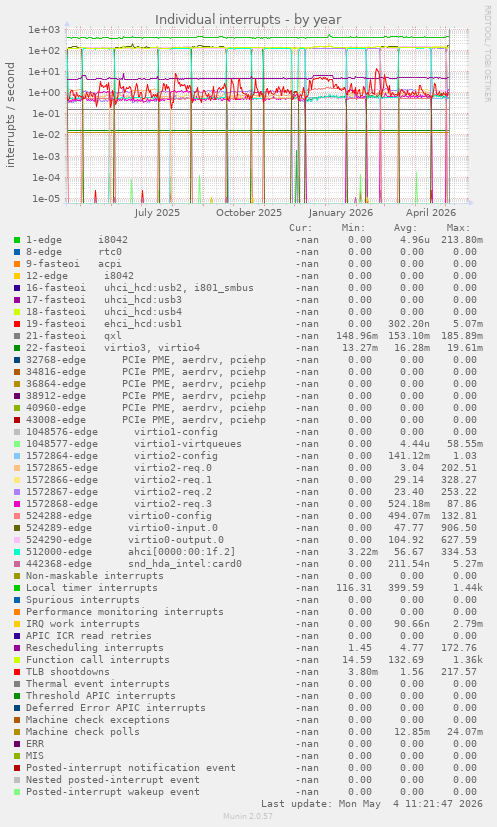The image size is (497, 827).
Task: Click the Posted-interrupt wakeup event label
Action: click(x=113, y=792)
